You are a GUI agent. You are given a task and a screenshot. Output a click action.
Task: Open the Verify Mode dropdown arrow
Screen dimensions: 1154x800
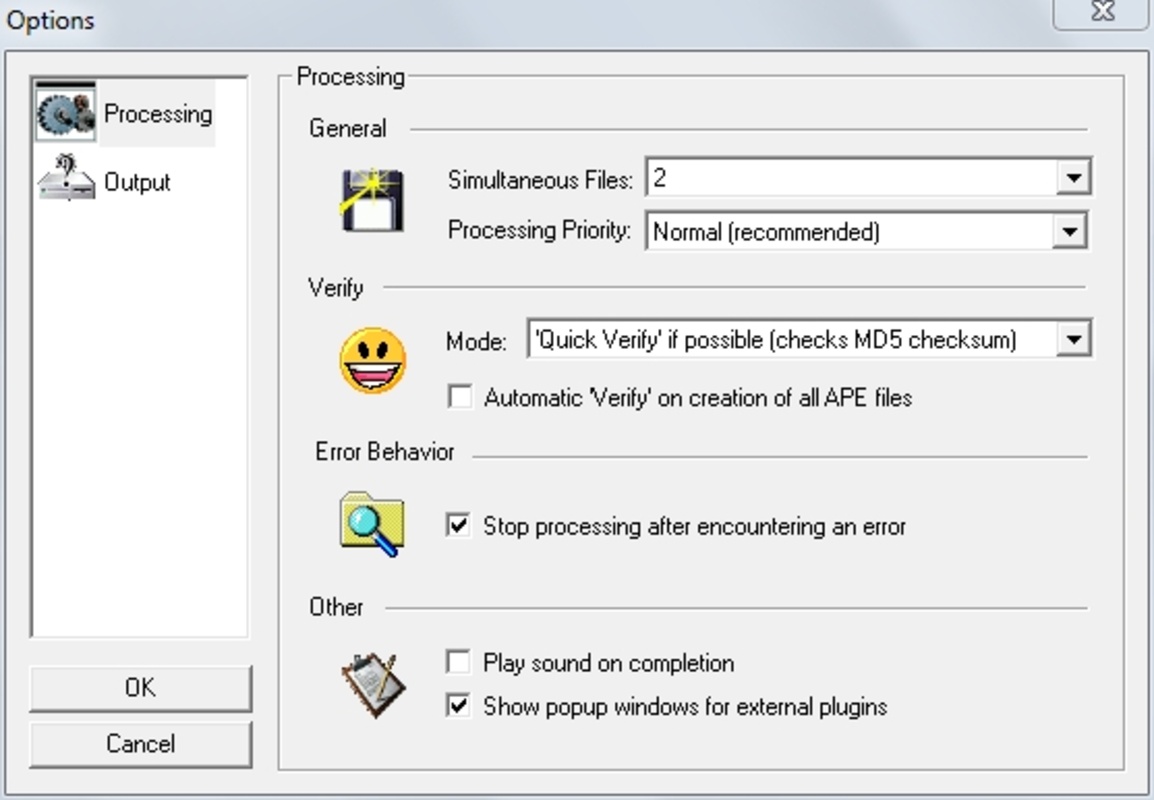1074,339
